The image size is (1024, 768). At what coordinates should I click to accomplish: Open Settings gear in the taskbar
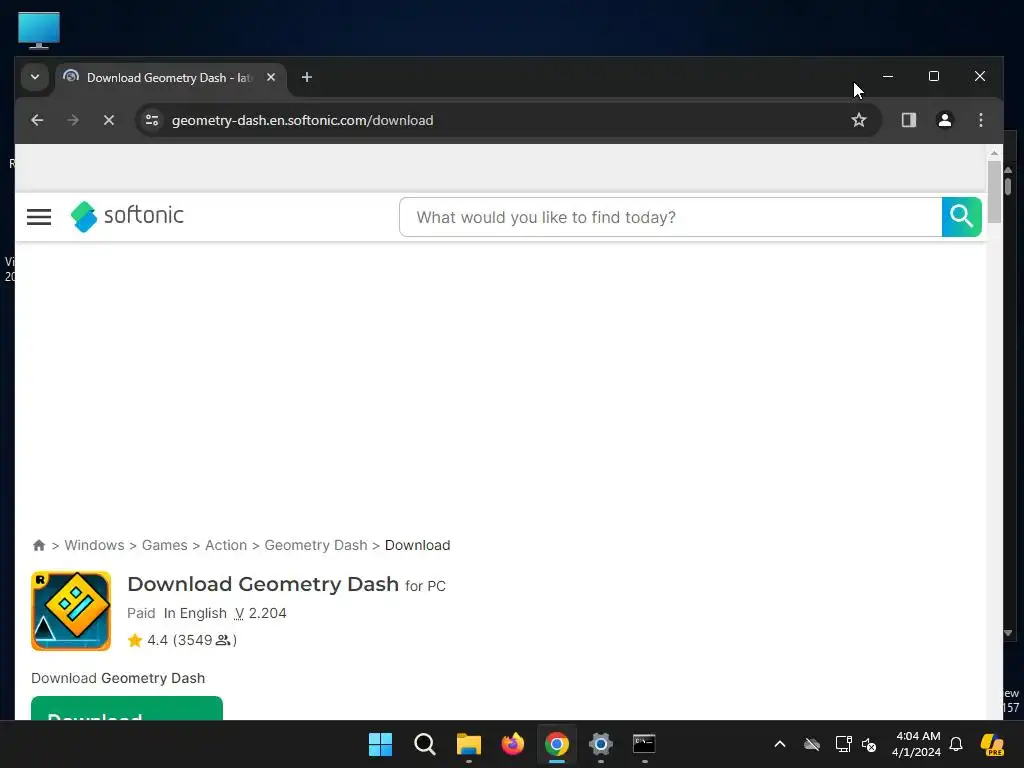tap(600, 744)
